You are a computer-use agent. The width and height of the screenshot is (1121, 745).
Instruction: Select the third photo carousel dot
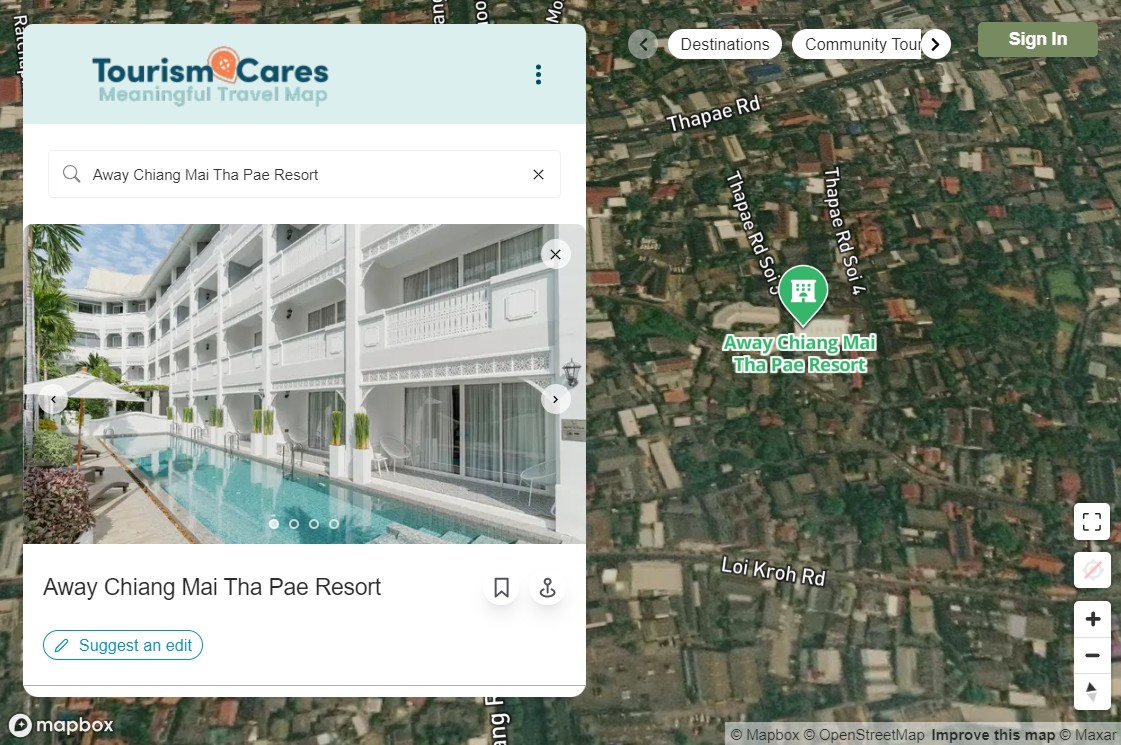(x=314, y=524)
